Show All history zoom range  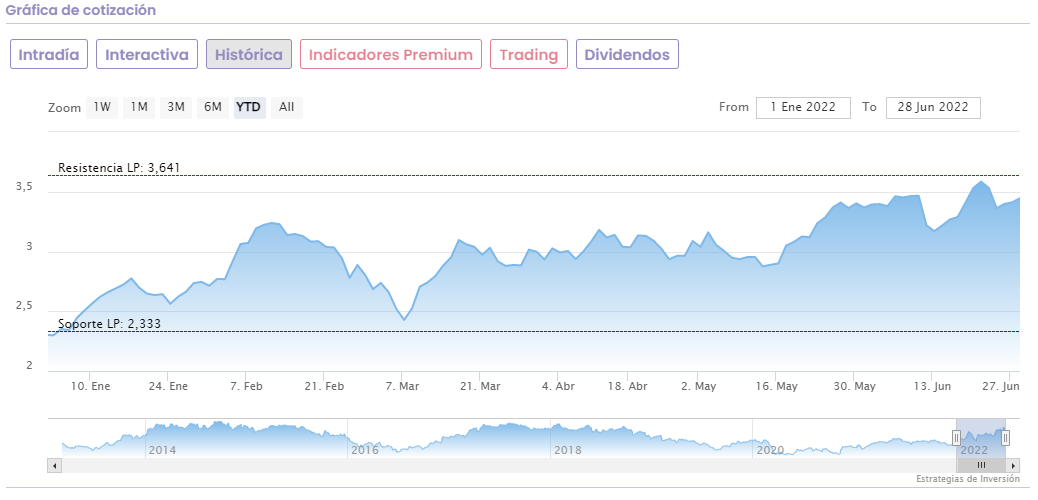click(x=286, y=107)
